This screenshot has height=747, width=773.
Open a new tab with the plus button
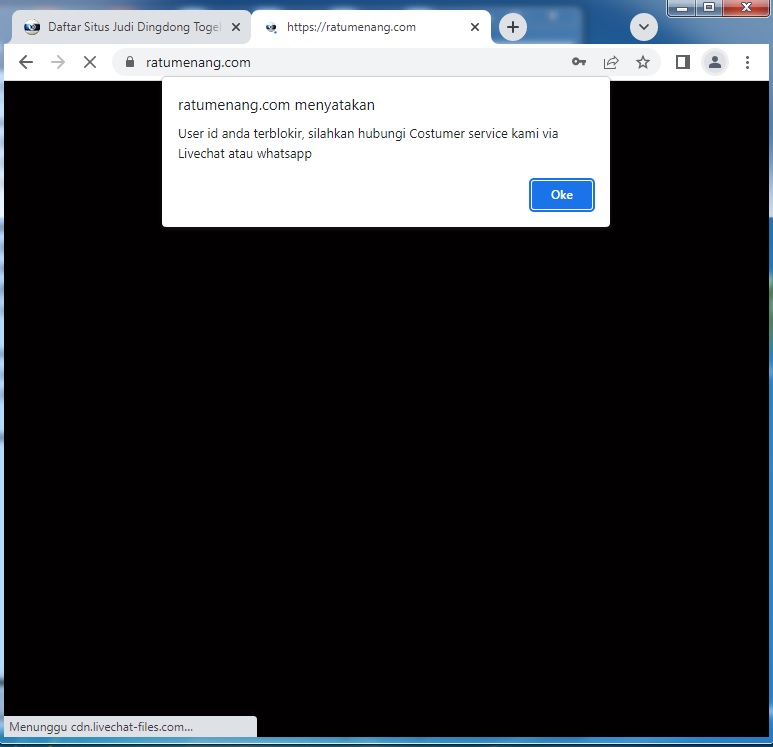coord(513,27)
